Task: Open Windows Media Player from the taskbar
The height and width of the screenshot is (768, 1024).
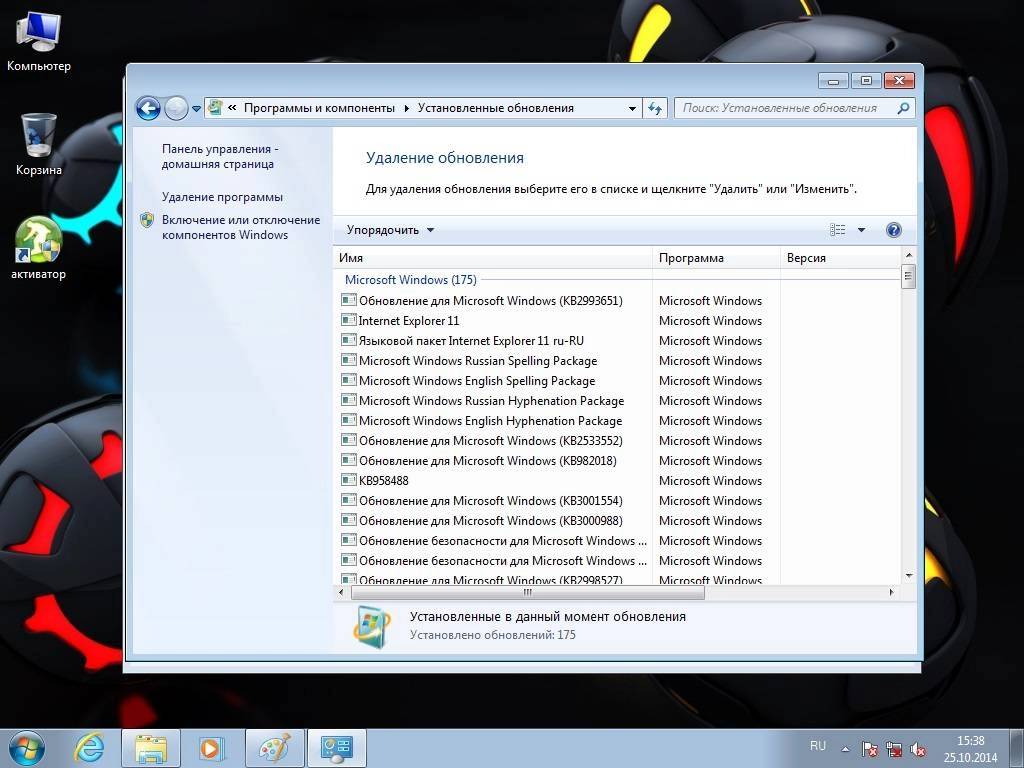Action: 212,748
